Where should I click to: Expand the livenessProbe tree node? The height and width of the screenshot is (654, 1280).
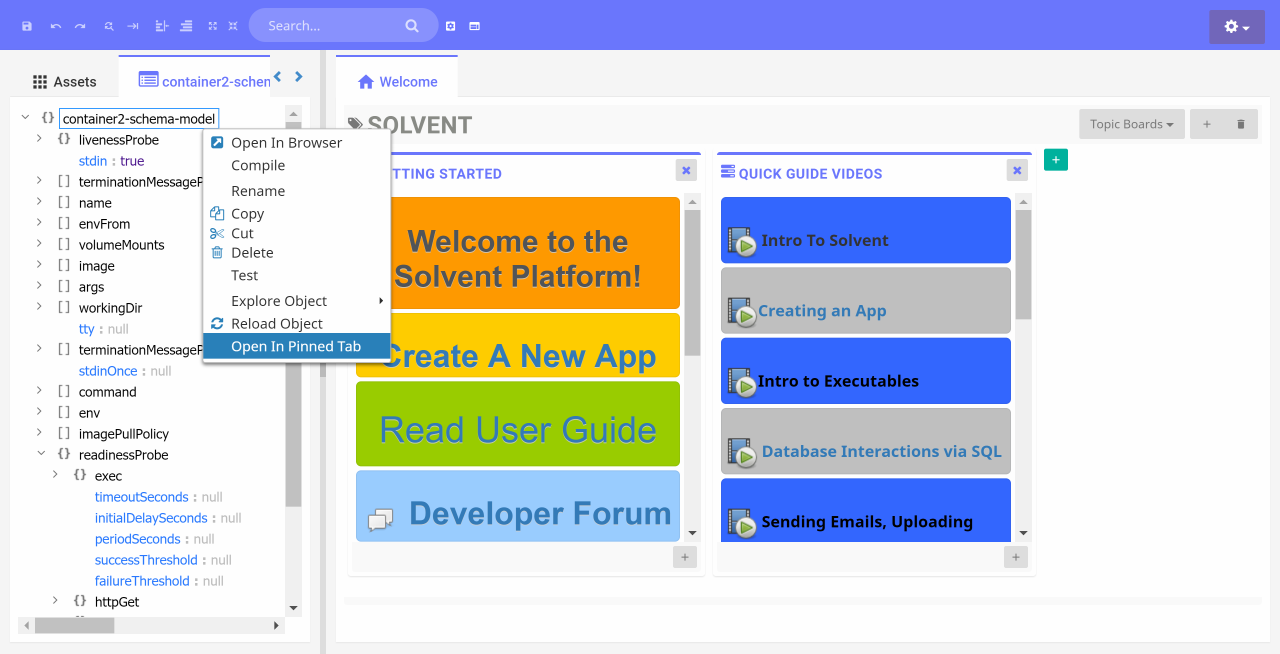40,140
